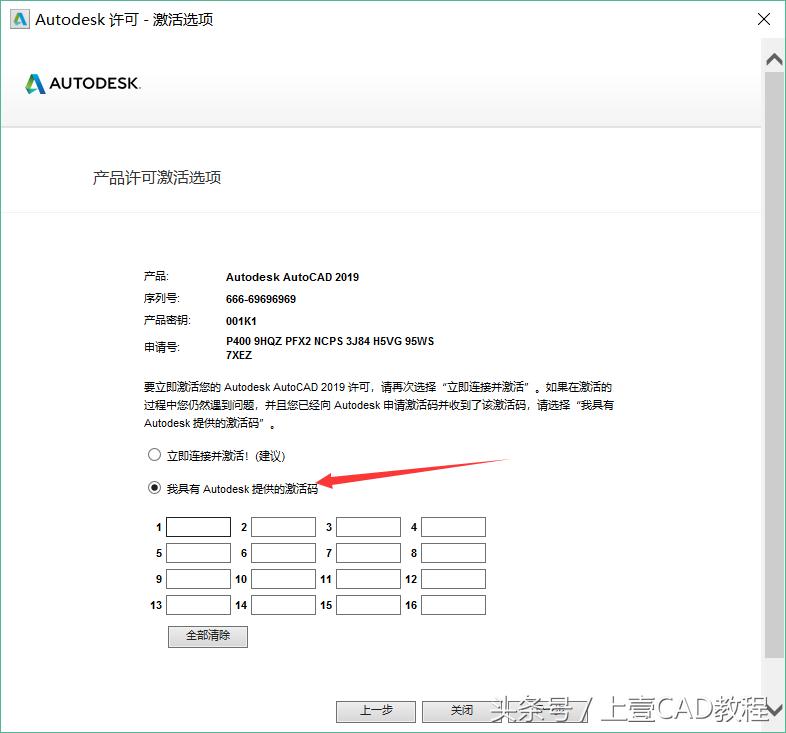Click the Autodesk app icon in title bar
The width and height of the screenshot is (786, 733).
pos(20,20)
